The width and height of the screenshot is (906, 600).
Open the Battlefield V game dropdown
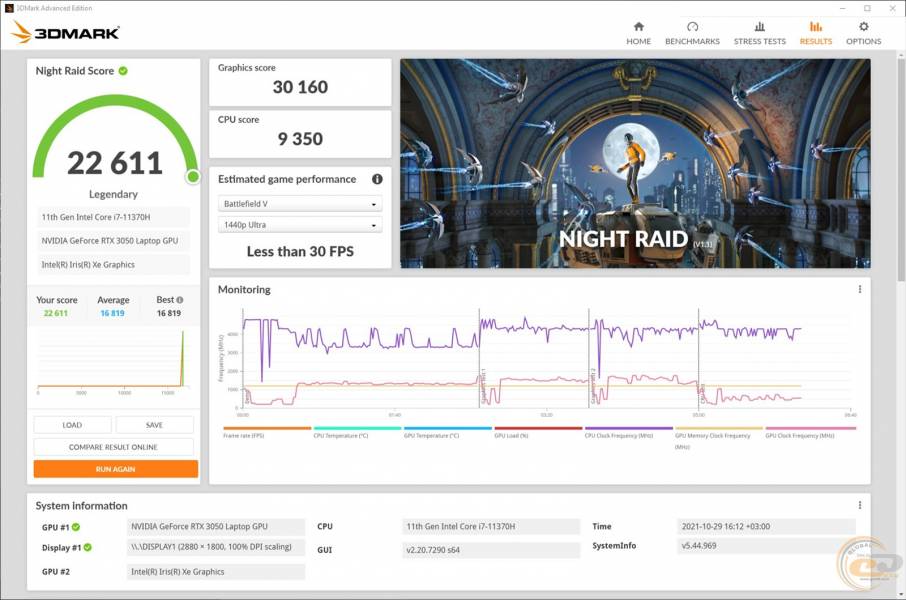(300, 204)
